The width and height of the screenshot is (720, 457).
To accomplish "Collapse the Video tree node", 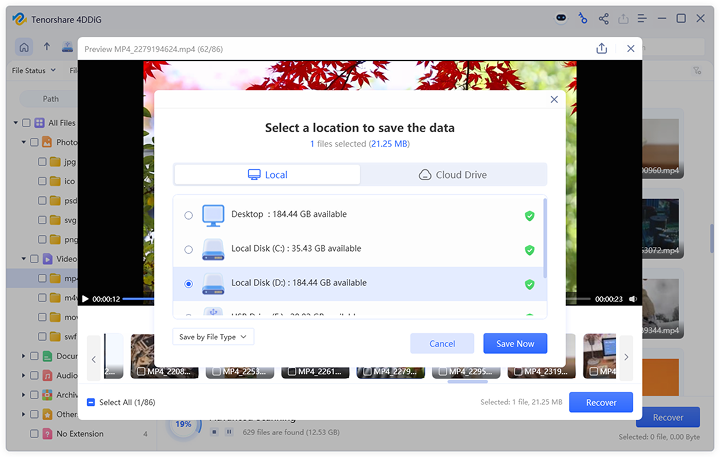I will coord(23,259).
